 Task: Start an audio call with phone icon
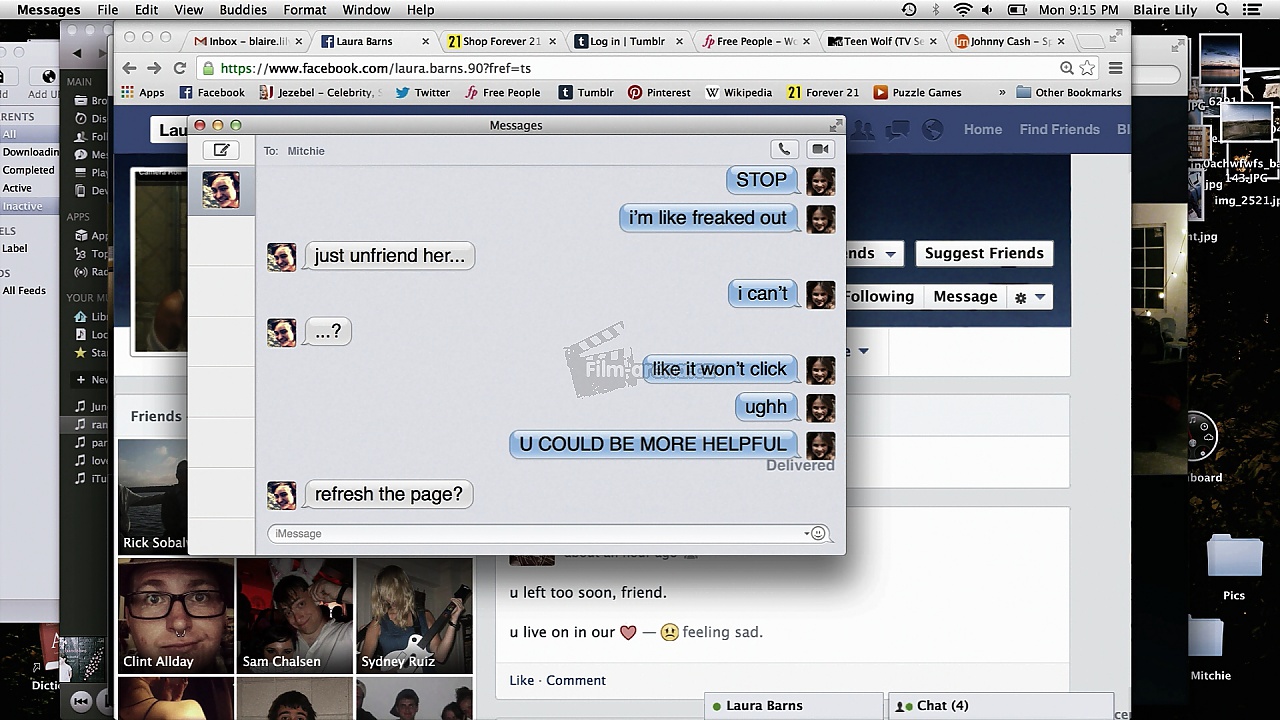coord(784,149)
